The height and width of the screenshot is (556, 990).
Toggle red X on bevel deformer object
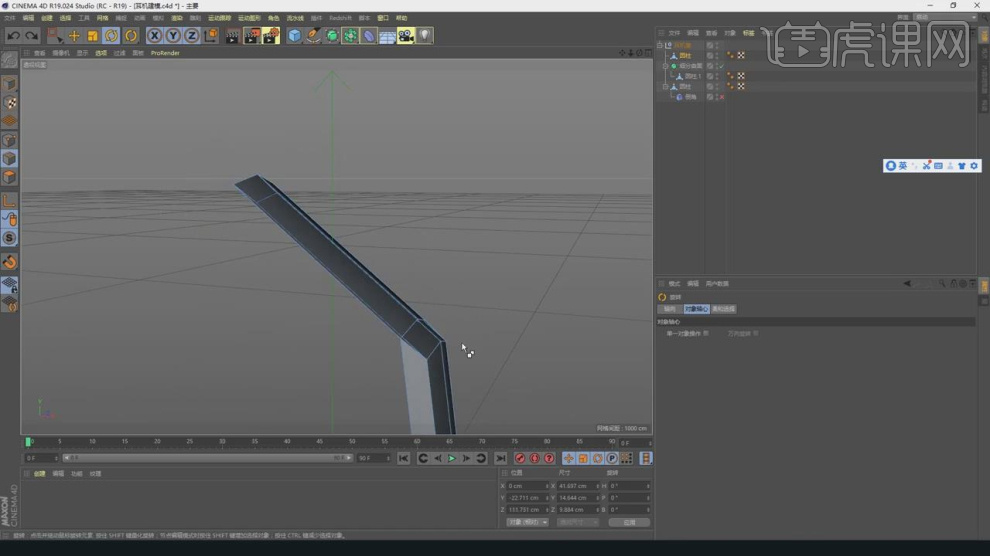(x=721, y=97)
